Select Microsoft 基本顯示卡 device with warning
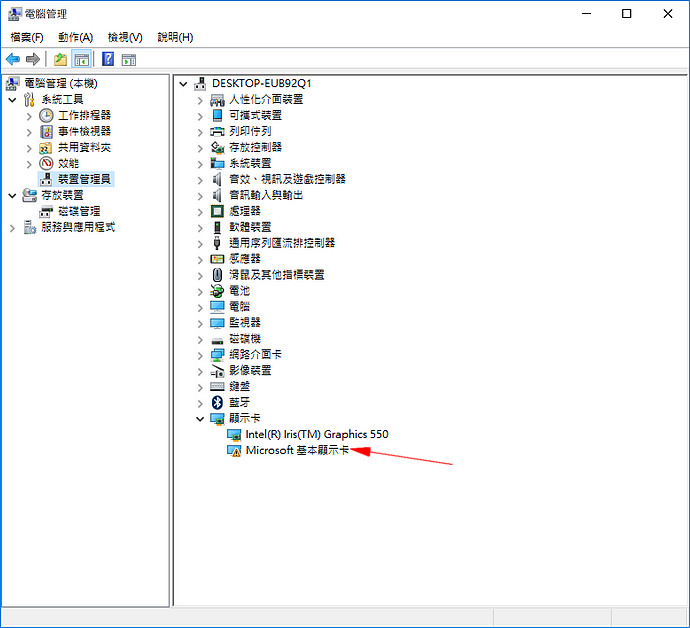This screenshot has width=690, height=628. point(296,450)
